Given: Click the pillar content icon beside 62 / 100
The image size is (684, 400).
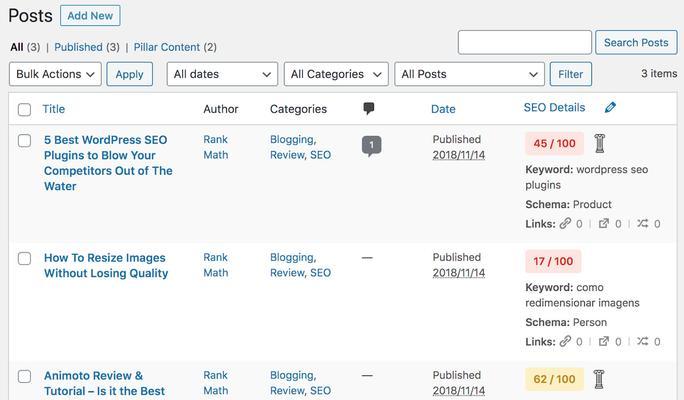Looking at the screenshot, I should [x=599, y=379].
